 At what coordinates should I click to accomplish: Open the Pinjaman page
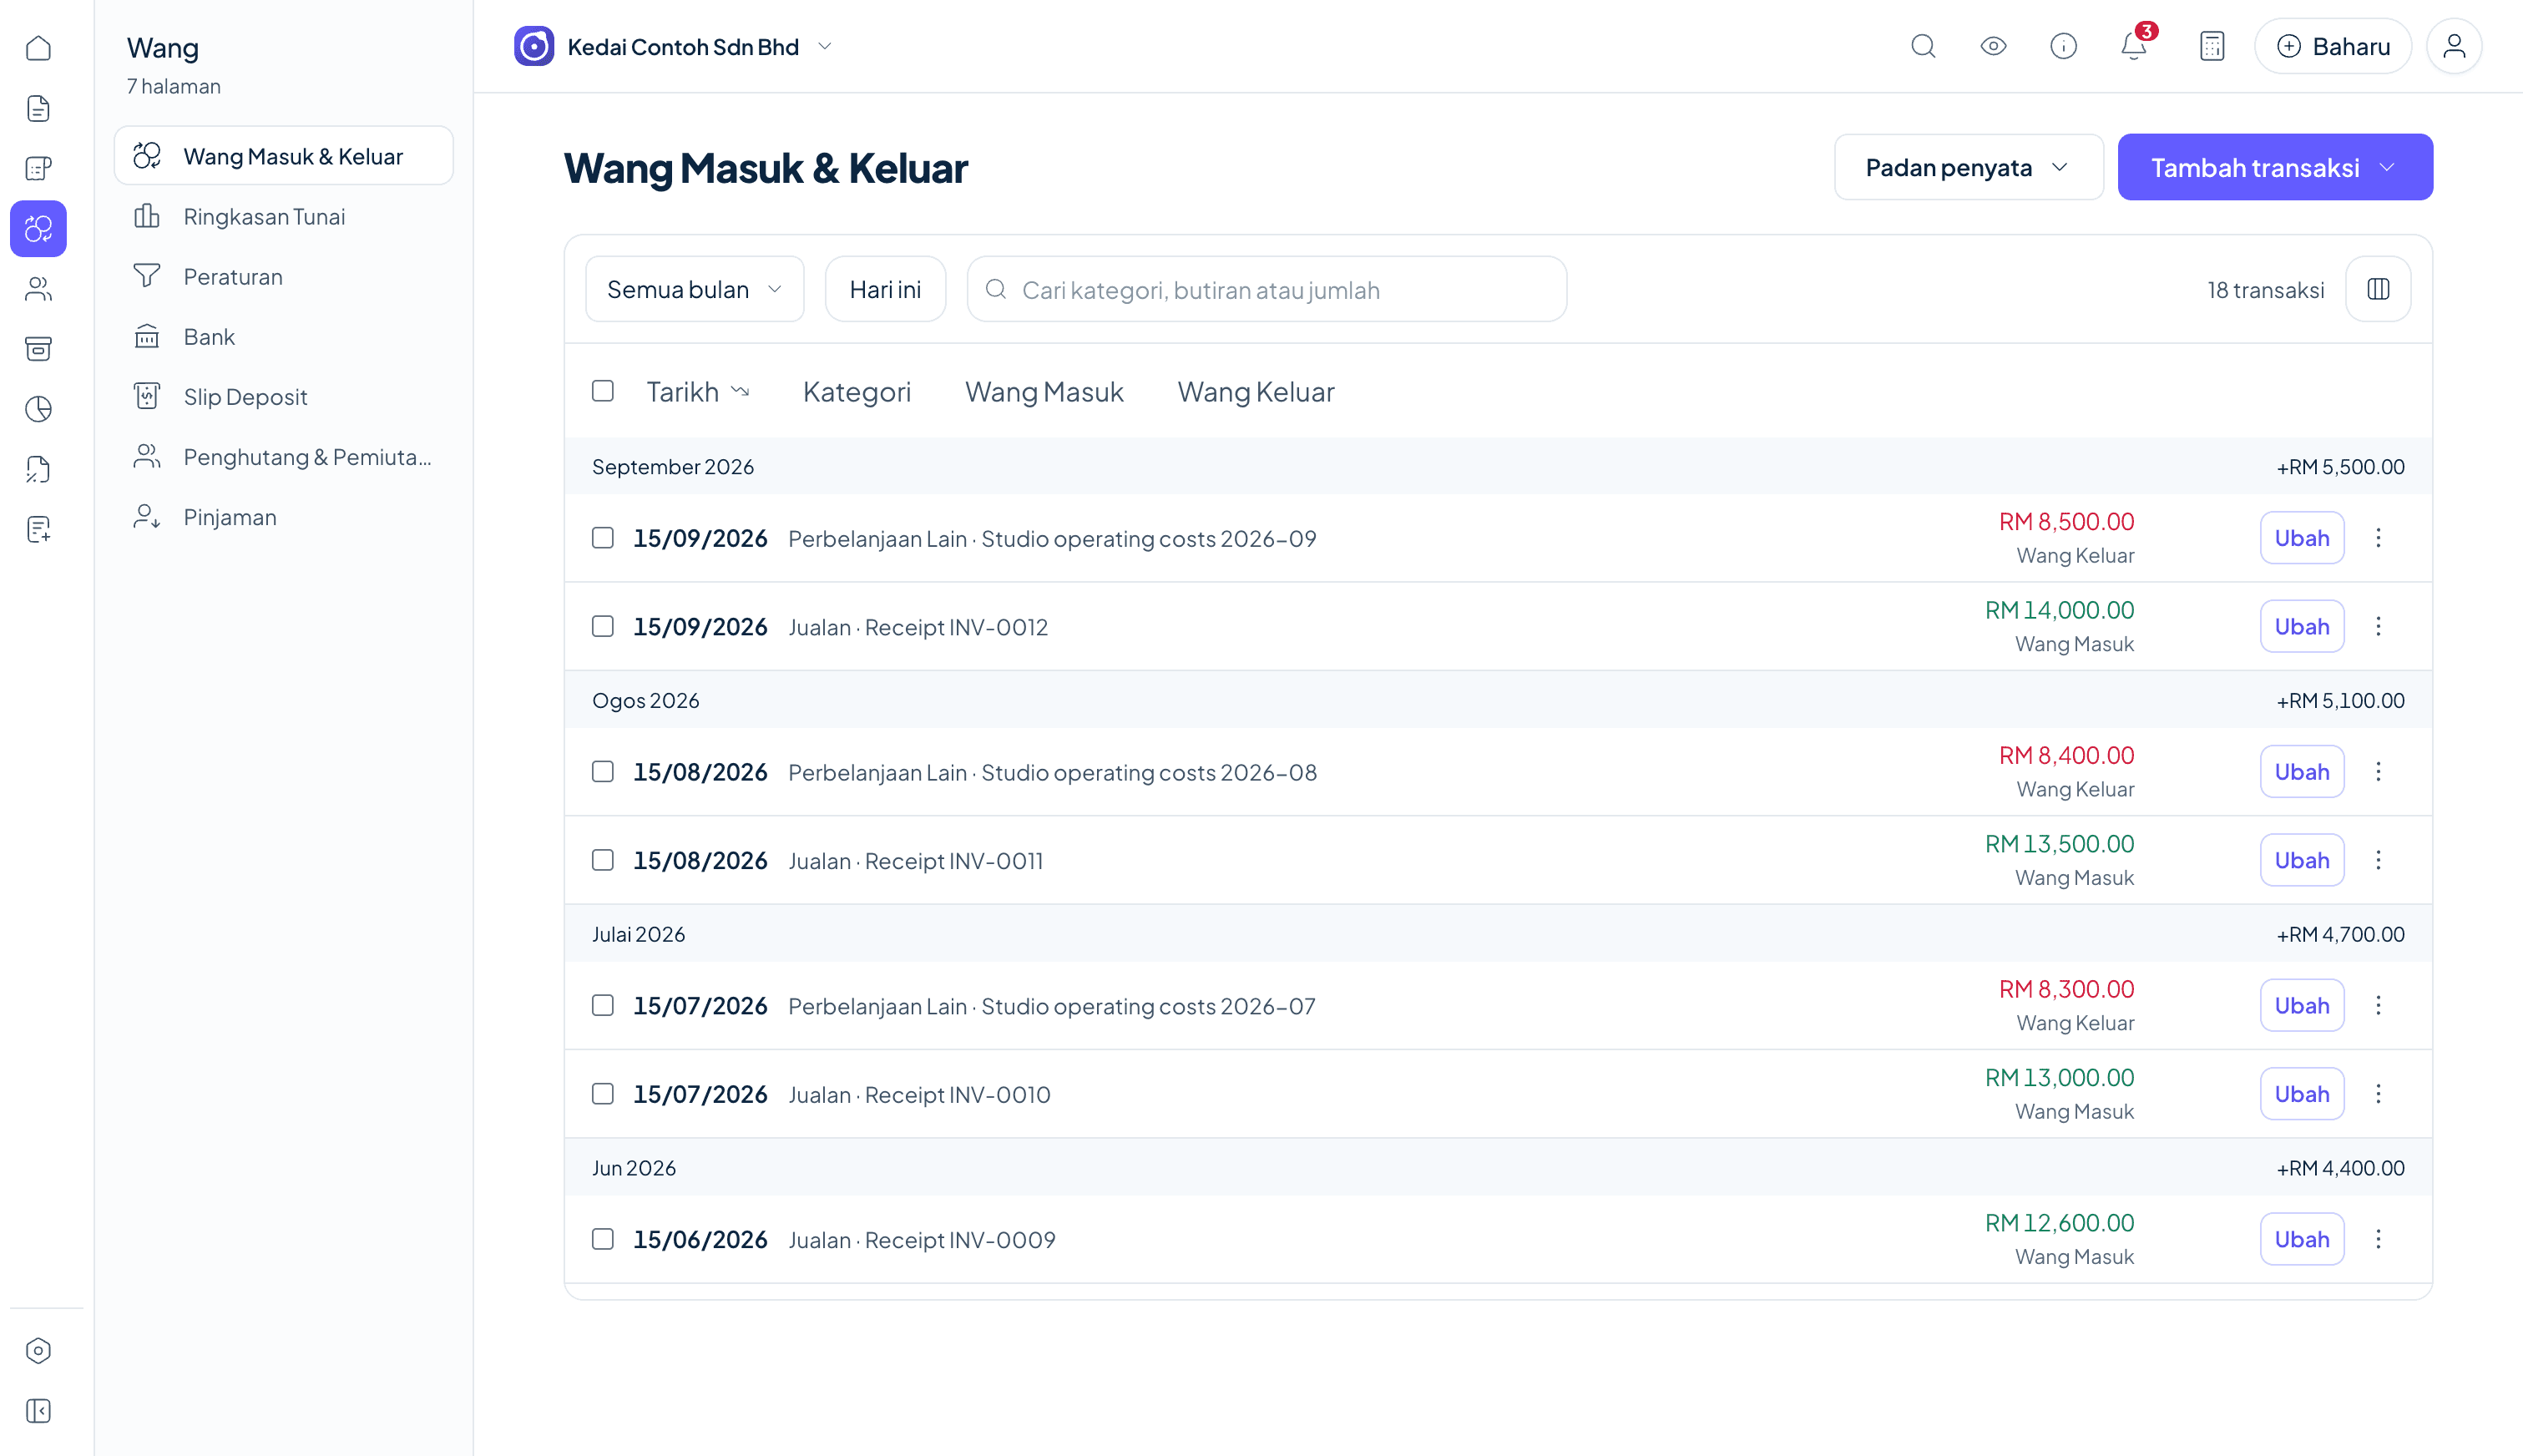(284, 517)
